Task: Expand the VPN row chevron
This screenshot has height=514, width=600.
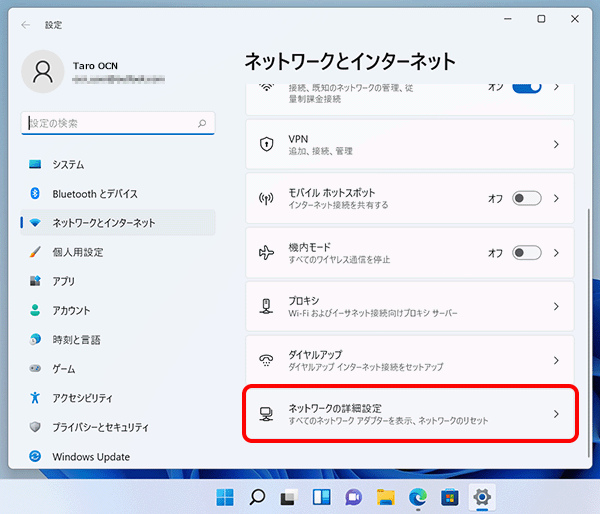Action: point(556,144)
